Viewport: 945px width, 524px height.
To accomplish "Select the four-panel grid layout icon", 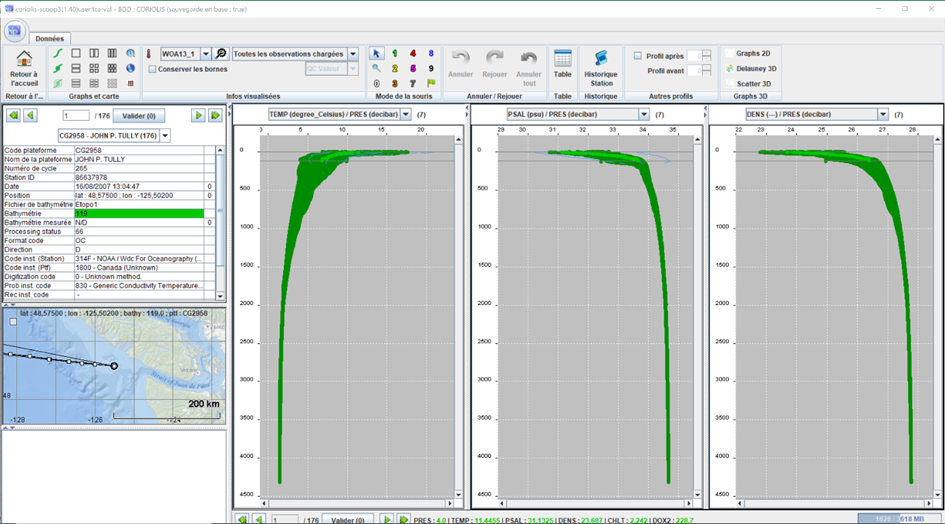I will pyautogui.click(x=94, y=69).
